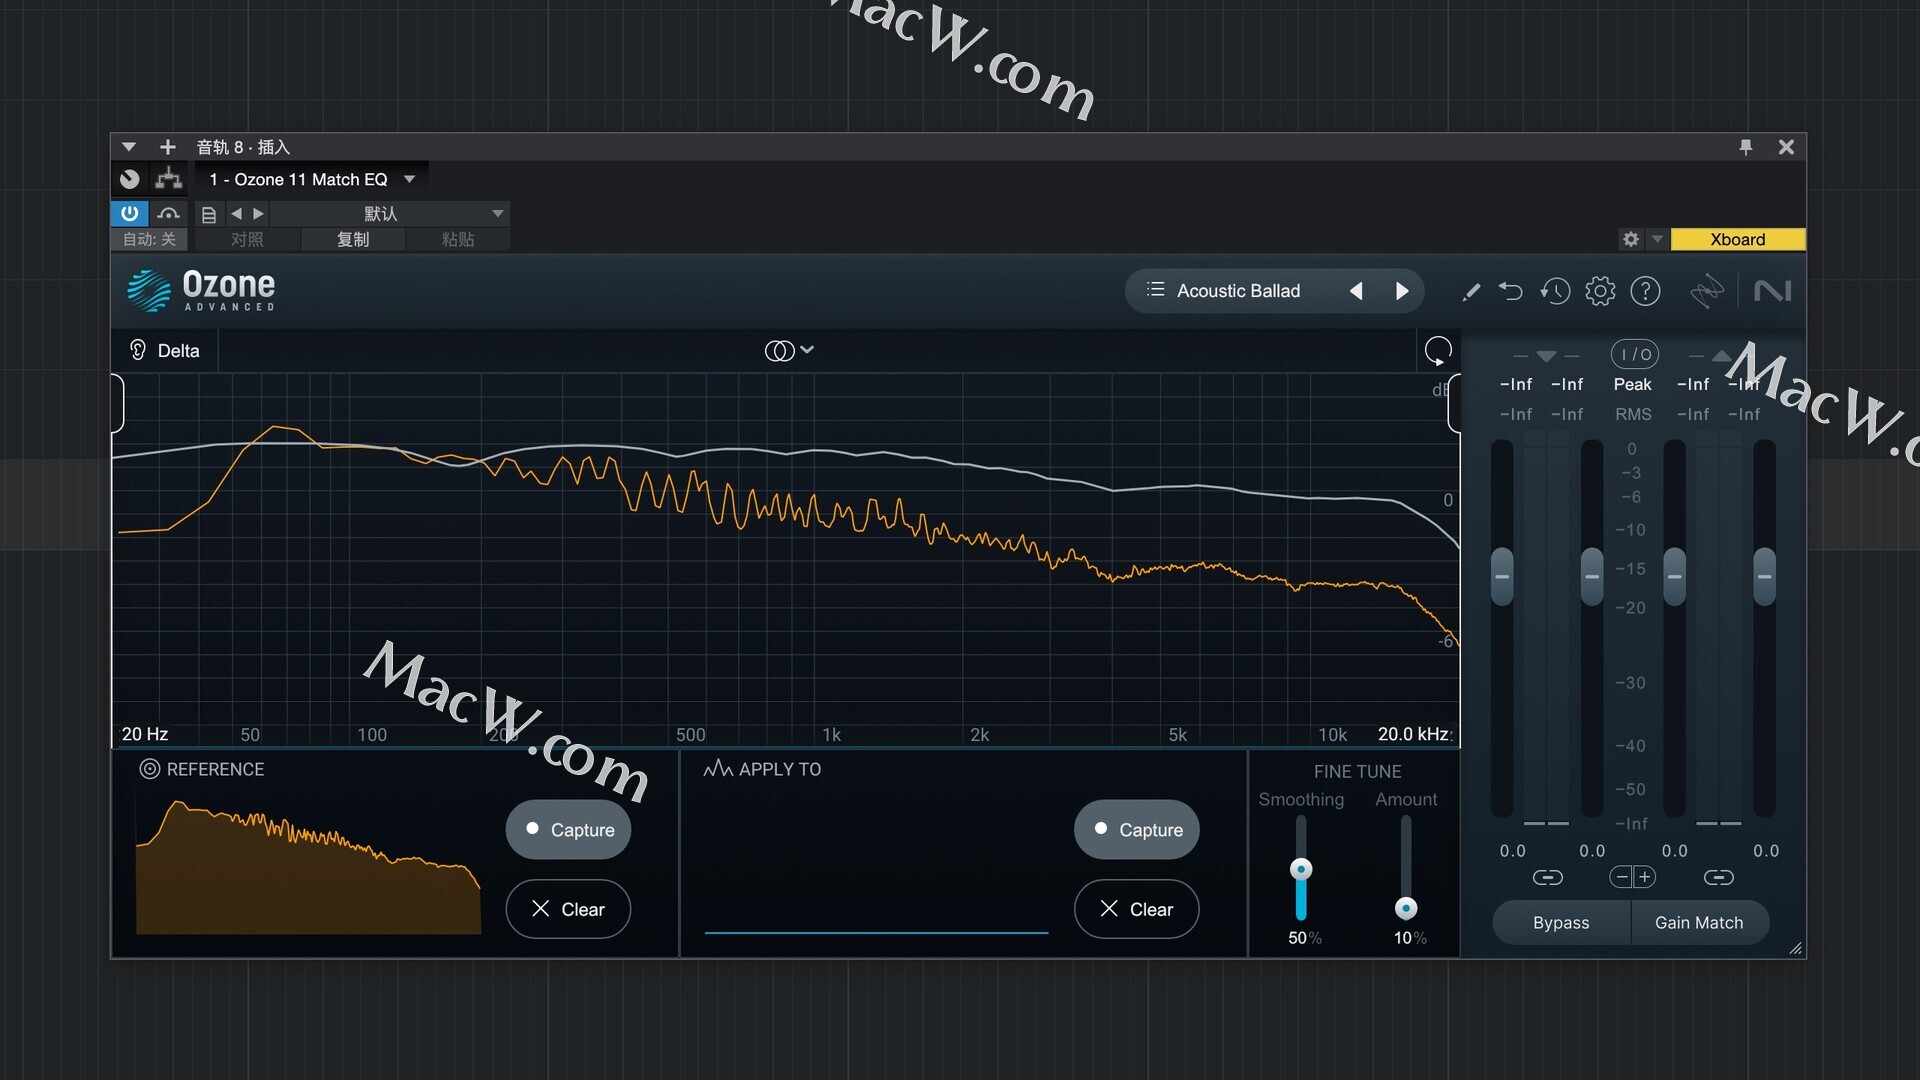The image size is (1920, 1080).
Task: Go to previous host preset
Action: tap(237, 213)
